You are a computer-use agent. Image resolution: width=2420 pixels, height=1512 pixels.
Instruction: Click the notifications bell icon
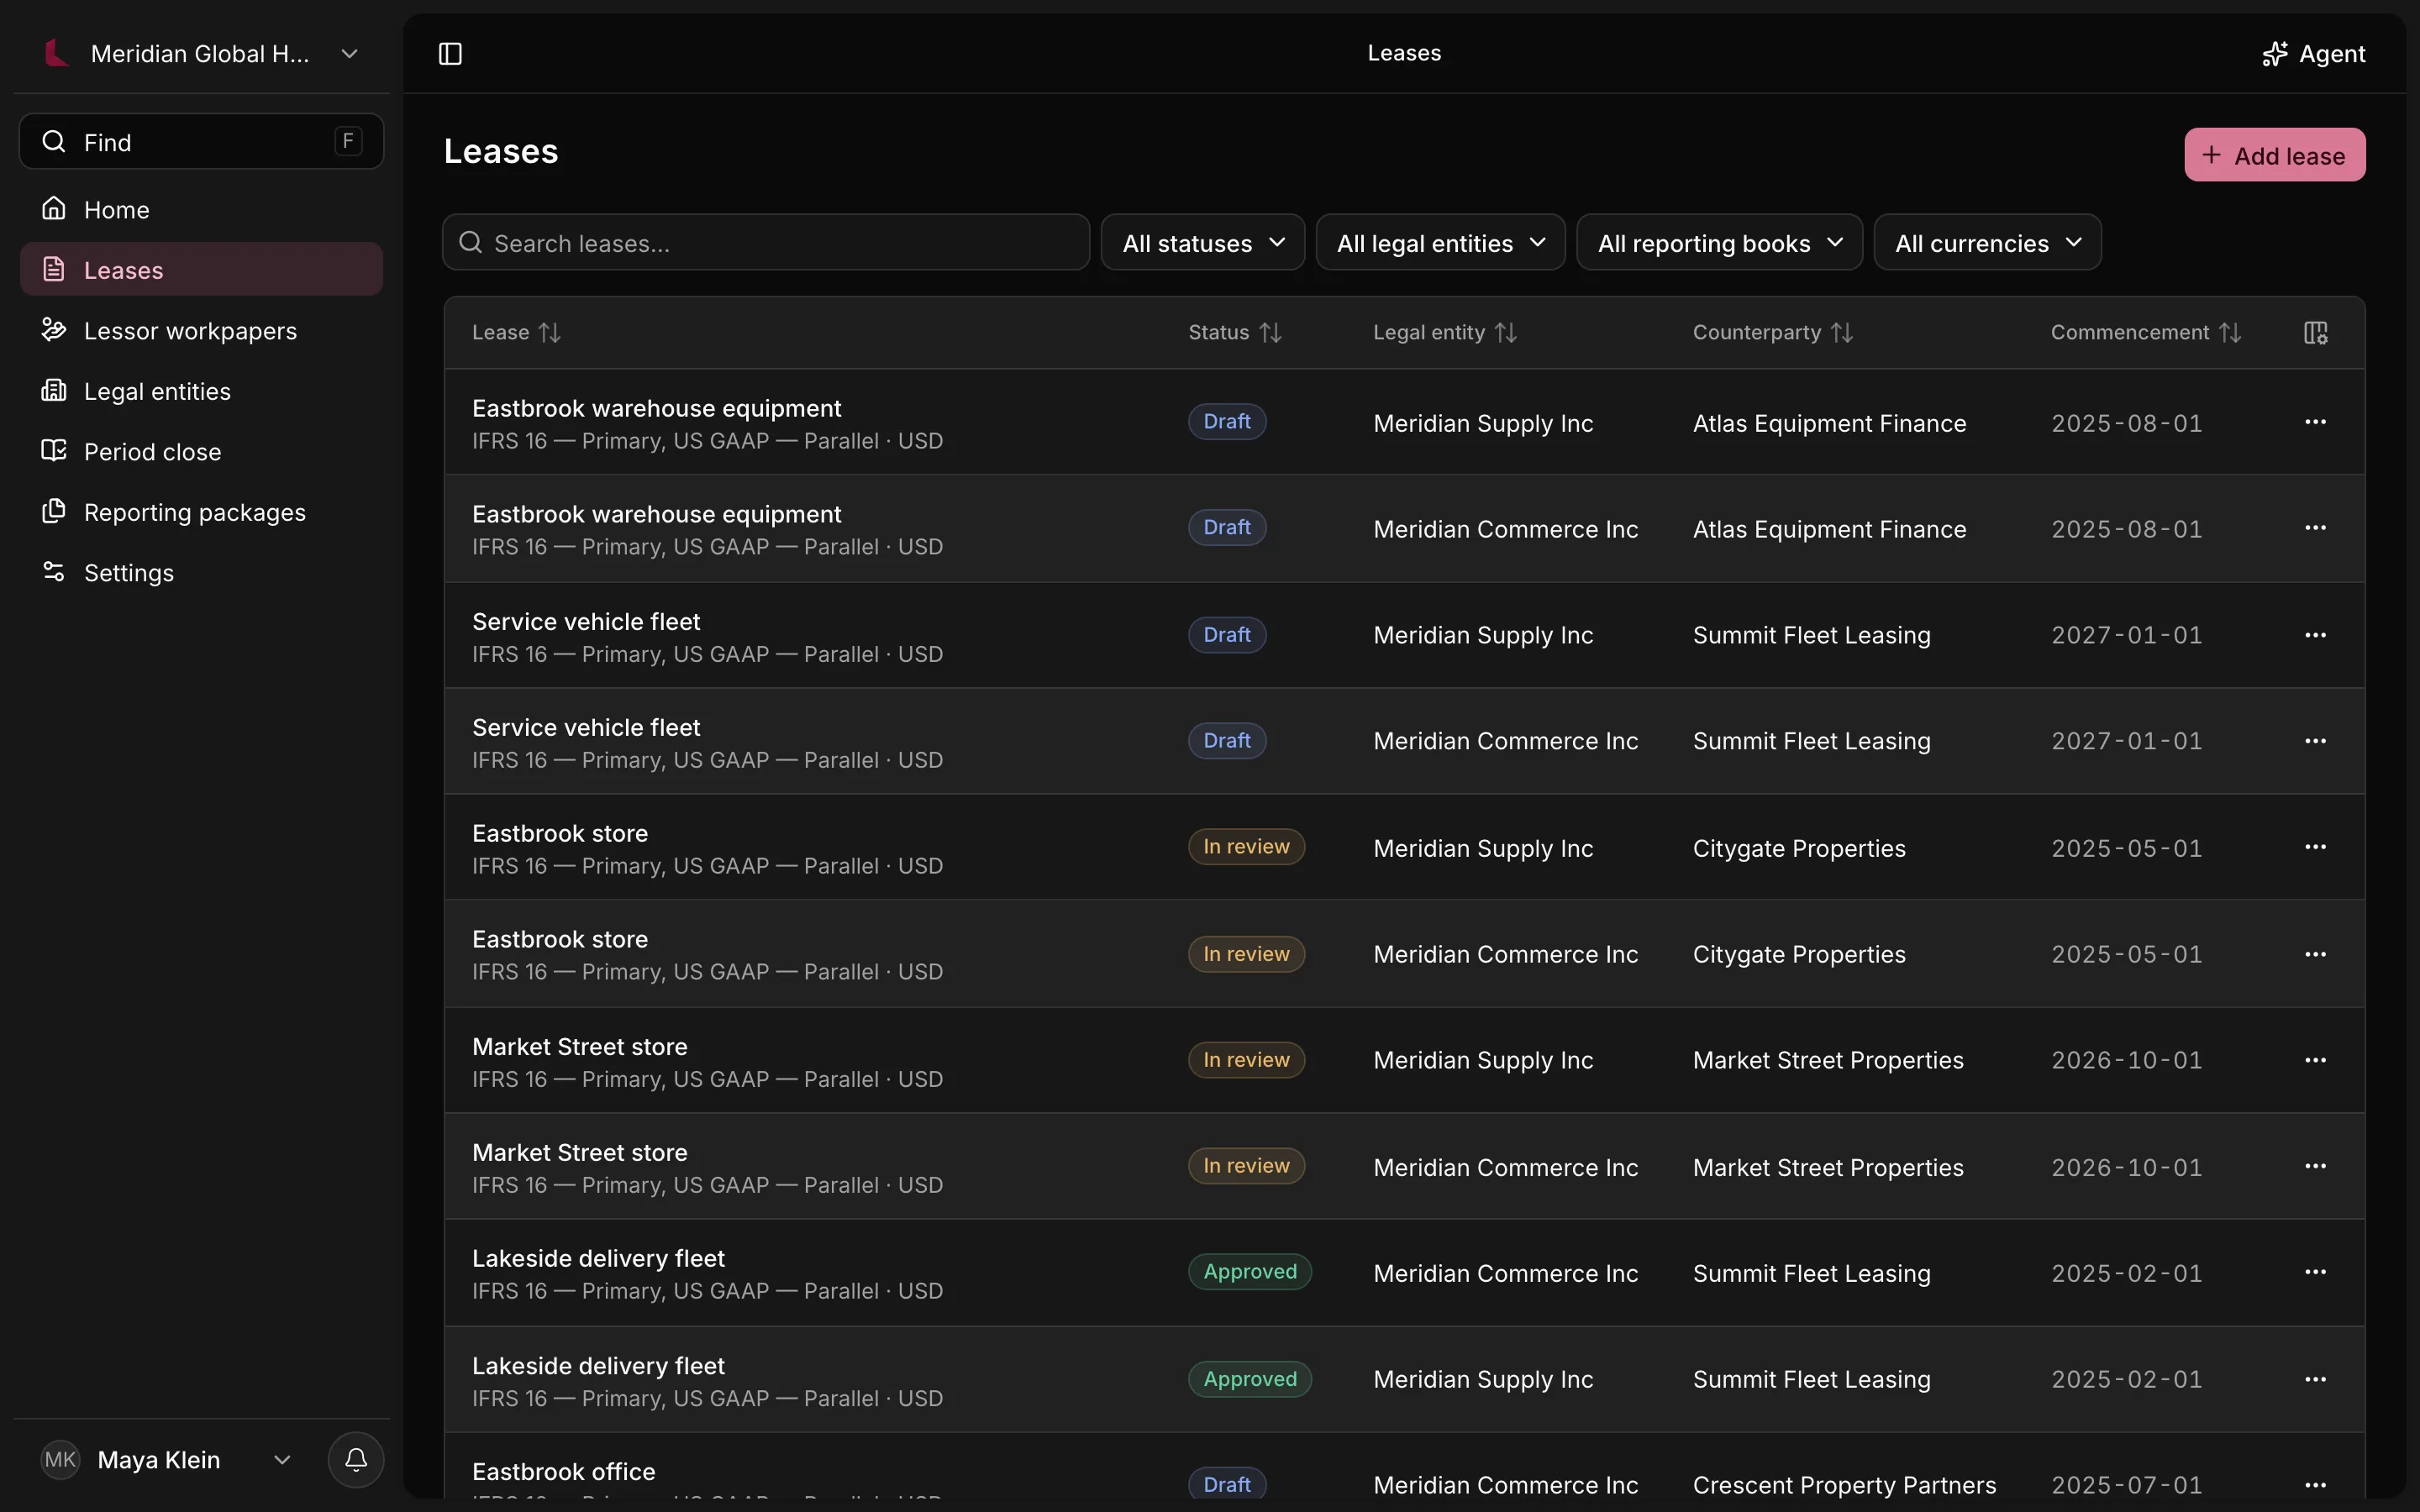click(356, 1460)
